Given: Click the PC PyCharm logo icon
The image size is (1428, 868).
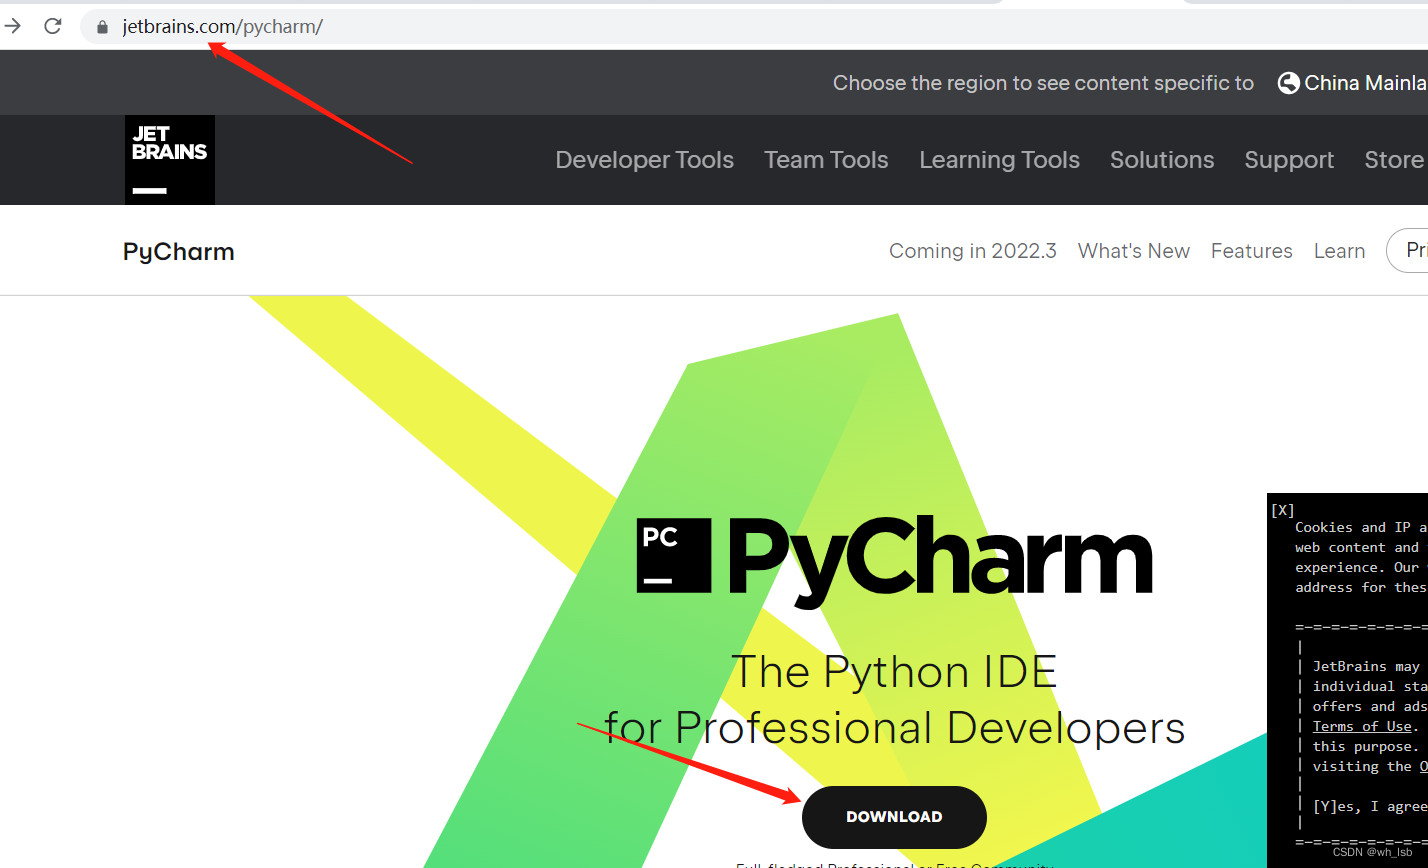Looking at the screenshot, I should tap(674, 555).
